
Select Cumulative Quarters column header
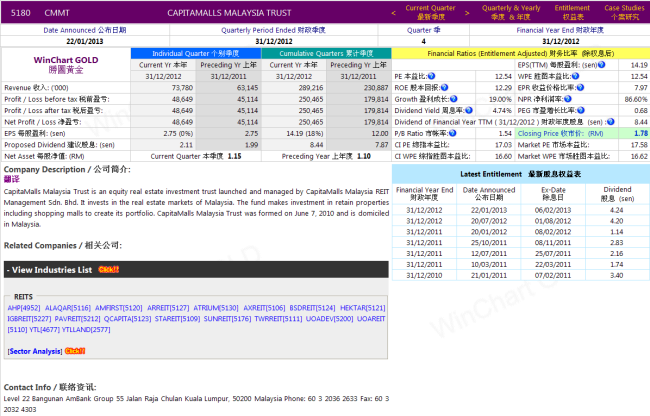[x=326, y=53]
